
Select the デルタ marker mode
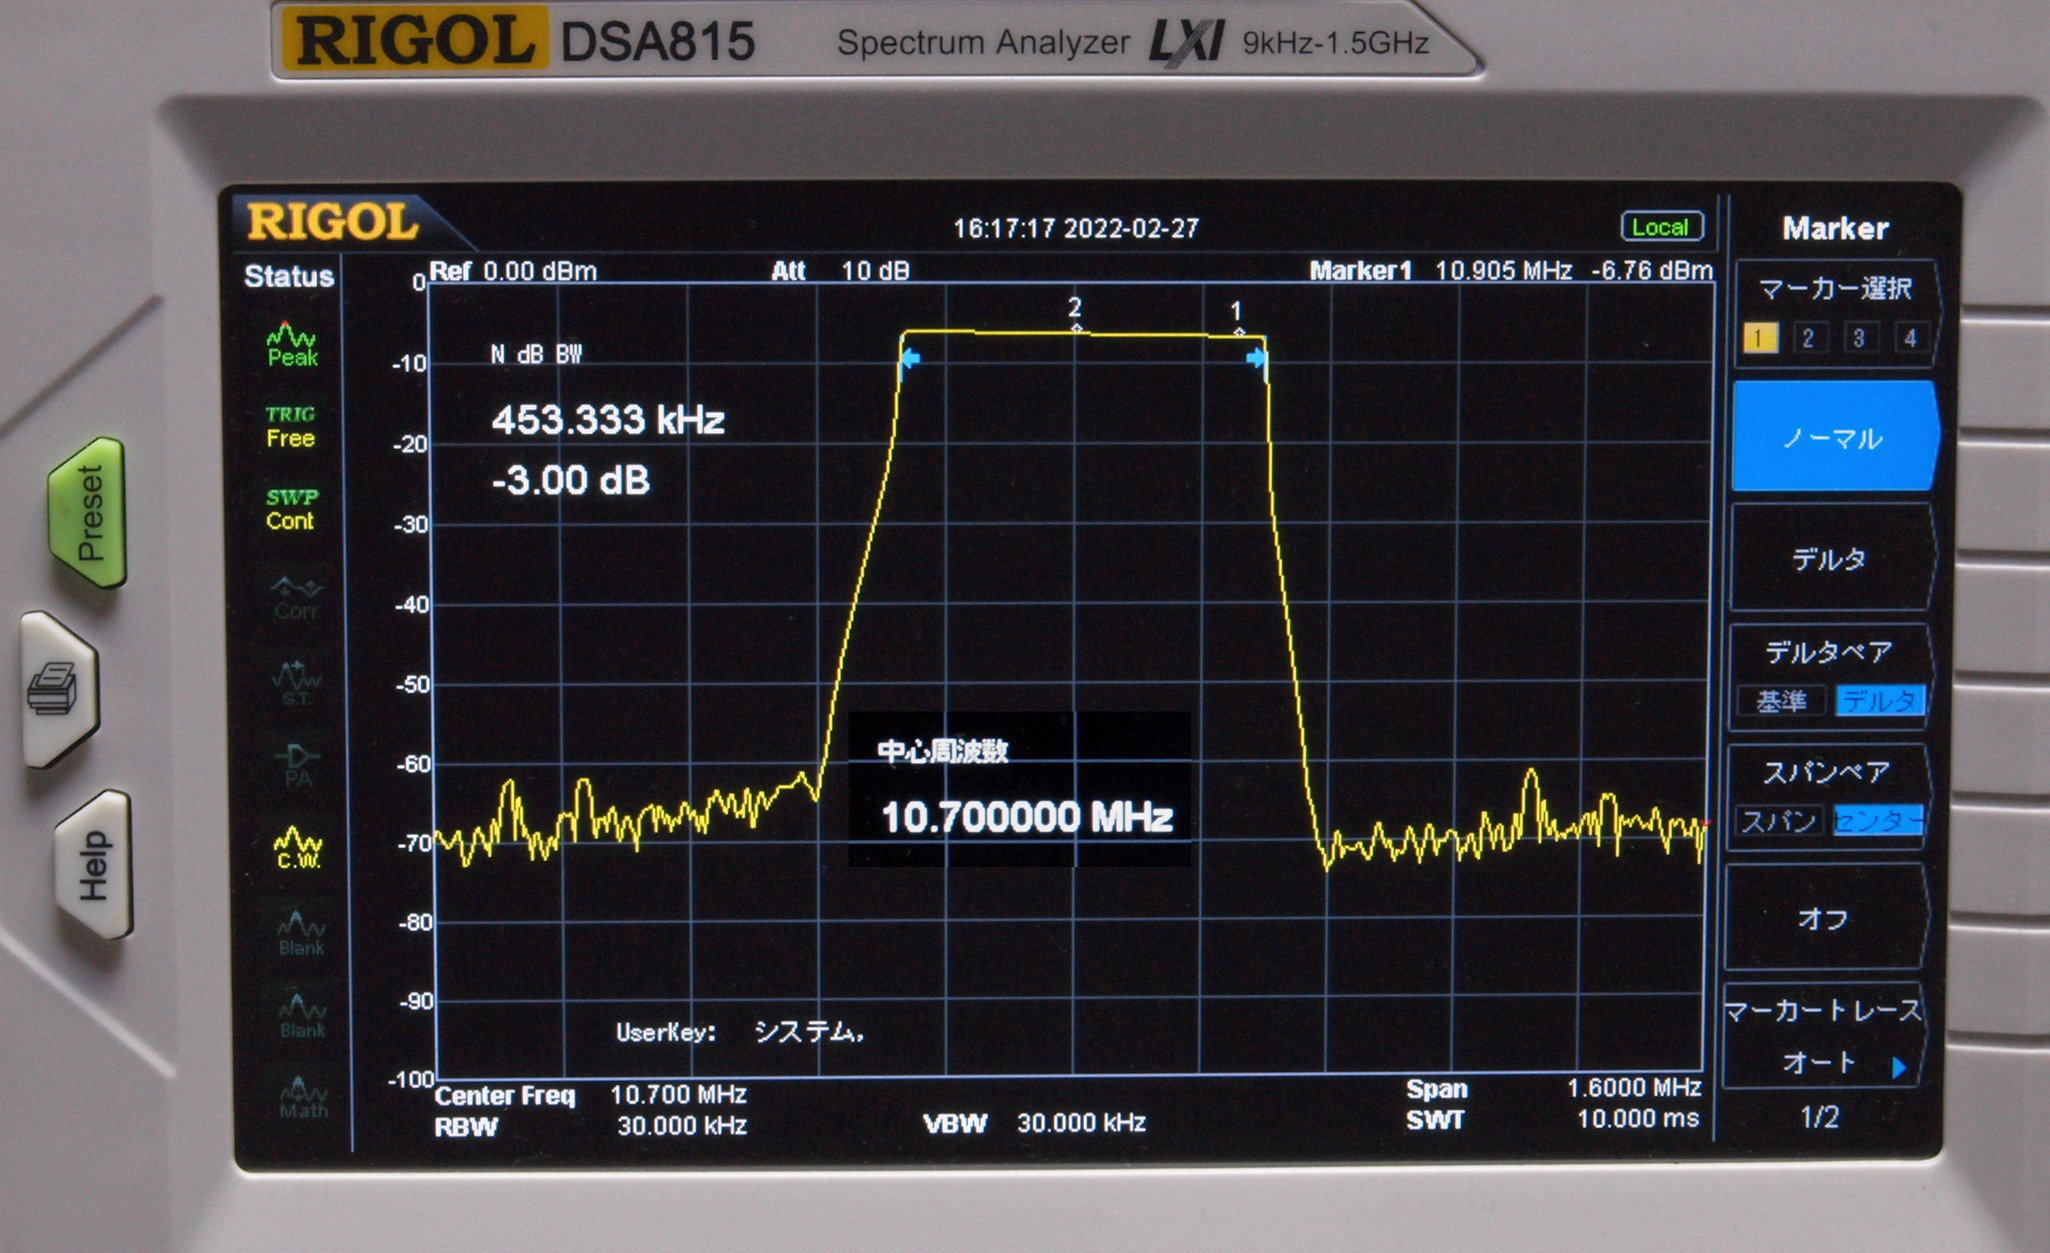pyautogui.click(x=1829, y=558)
